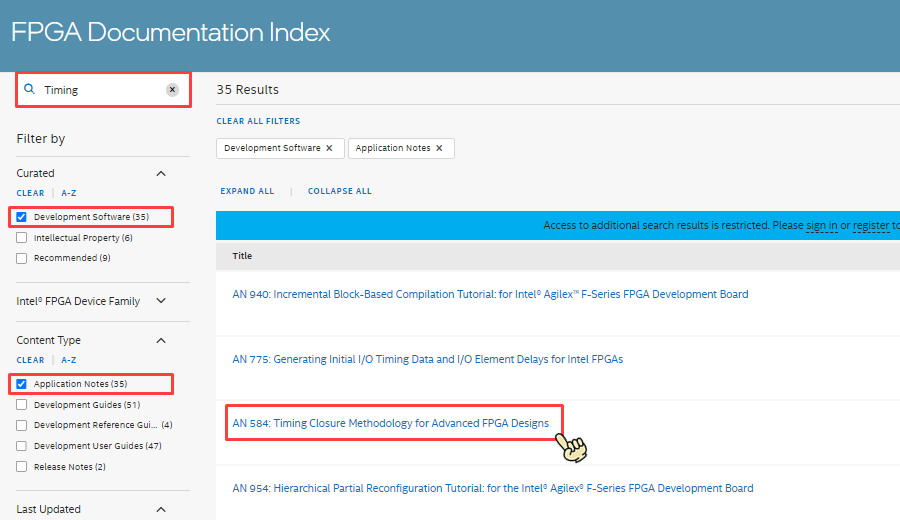
Task: Open AN 954 Hierarchical Partial Reconfiguration Tutorial
Action: (493, 488)
